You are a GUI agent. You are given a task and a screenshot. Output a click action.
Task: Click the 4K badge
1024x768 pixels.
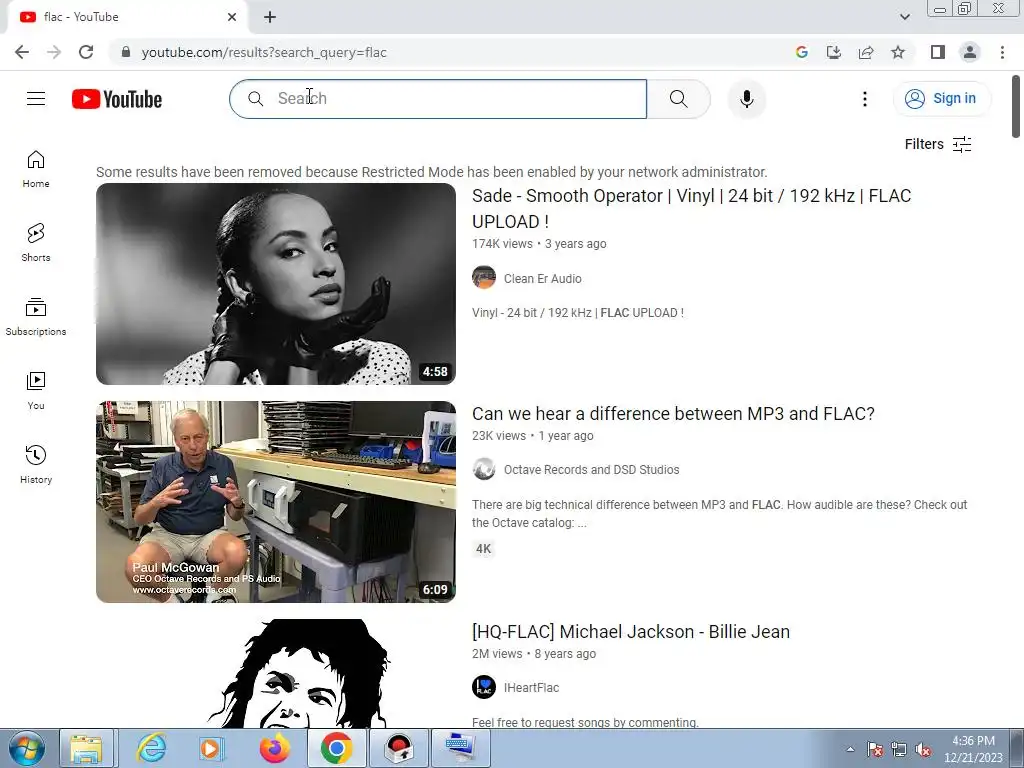click(483, 549)
